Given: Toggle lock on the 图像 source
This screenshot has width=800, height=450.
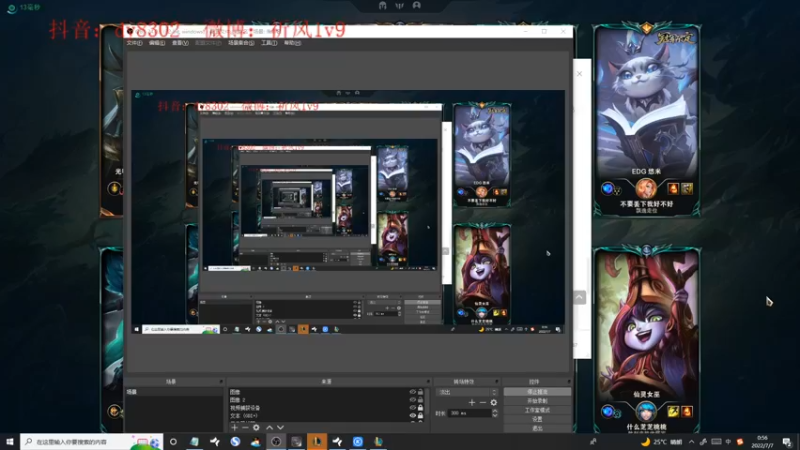Looking at the screenshot, I should point(420,392).
